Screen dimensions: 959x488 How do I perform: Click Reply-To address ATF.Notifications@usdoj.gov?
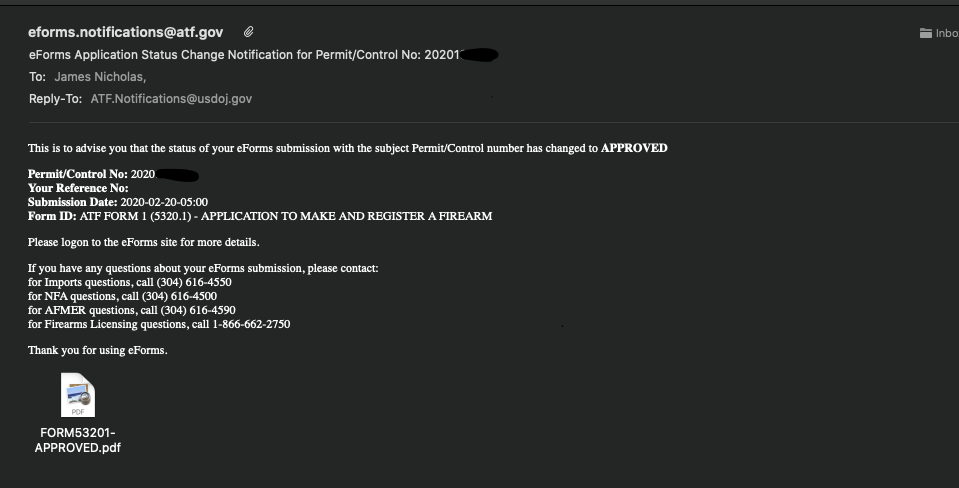pos(171,99)
